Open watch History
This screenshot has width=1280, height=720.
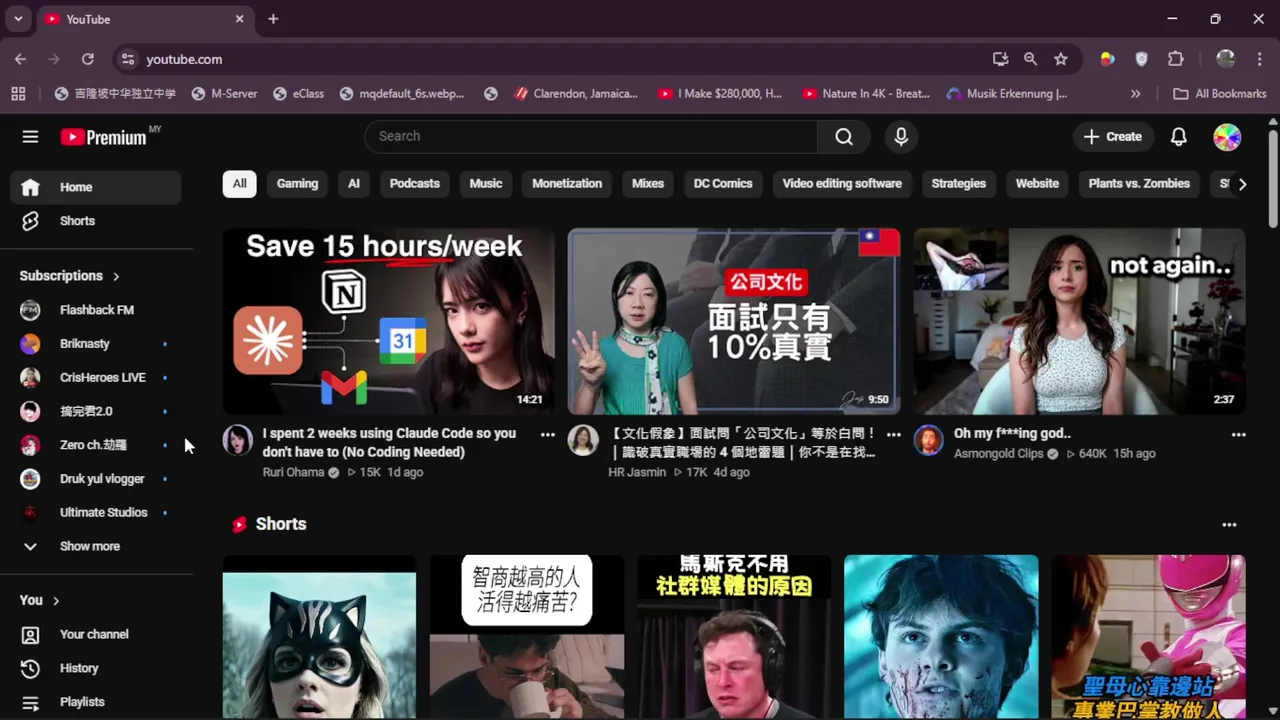tap(96, 668)
